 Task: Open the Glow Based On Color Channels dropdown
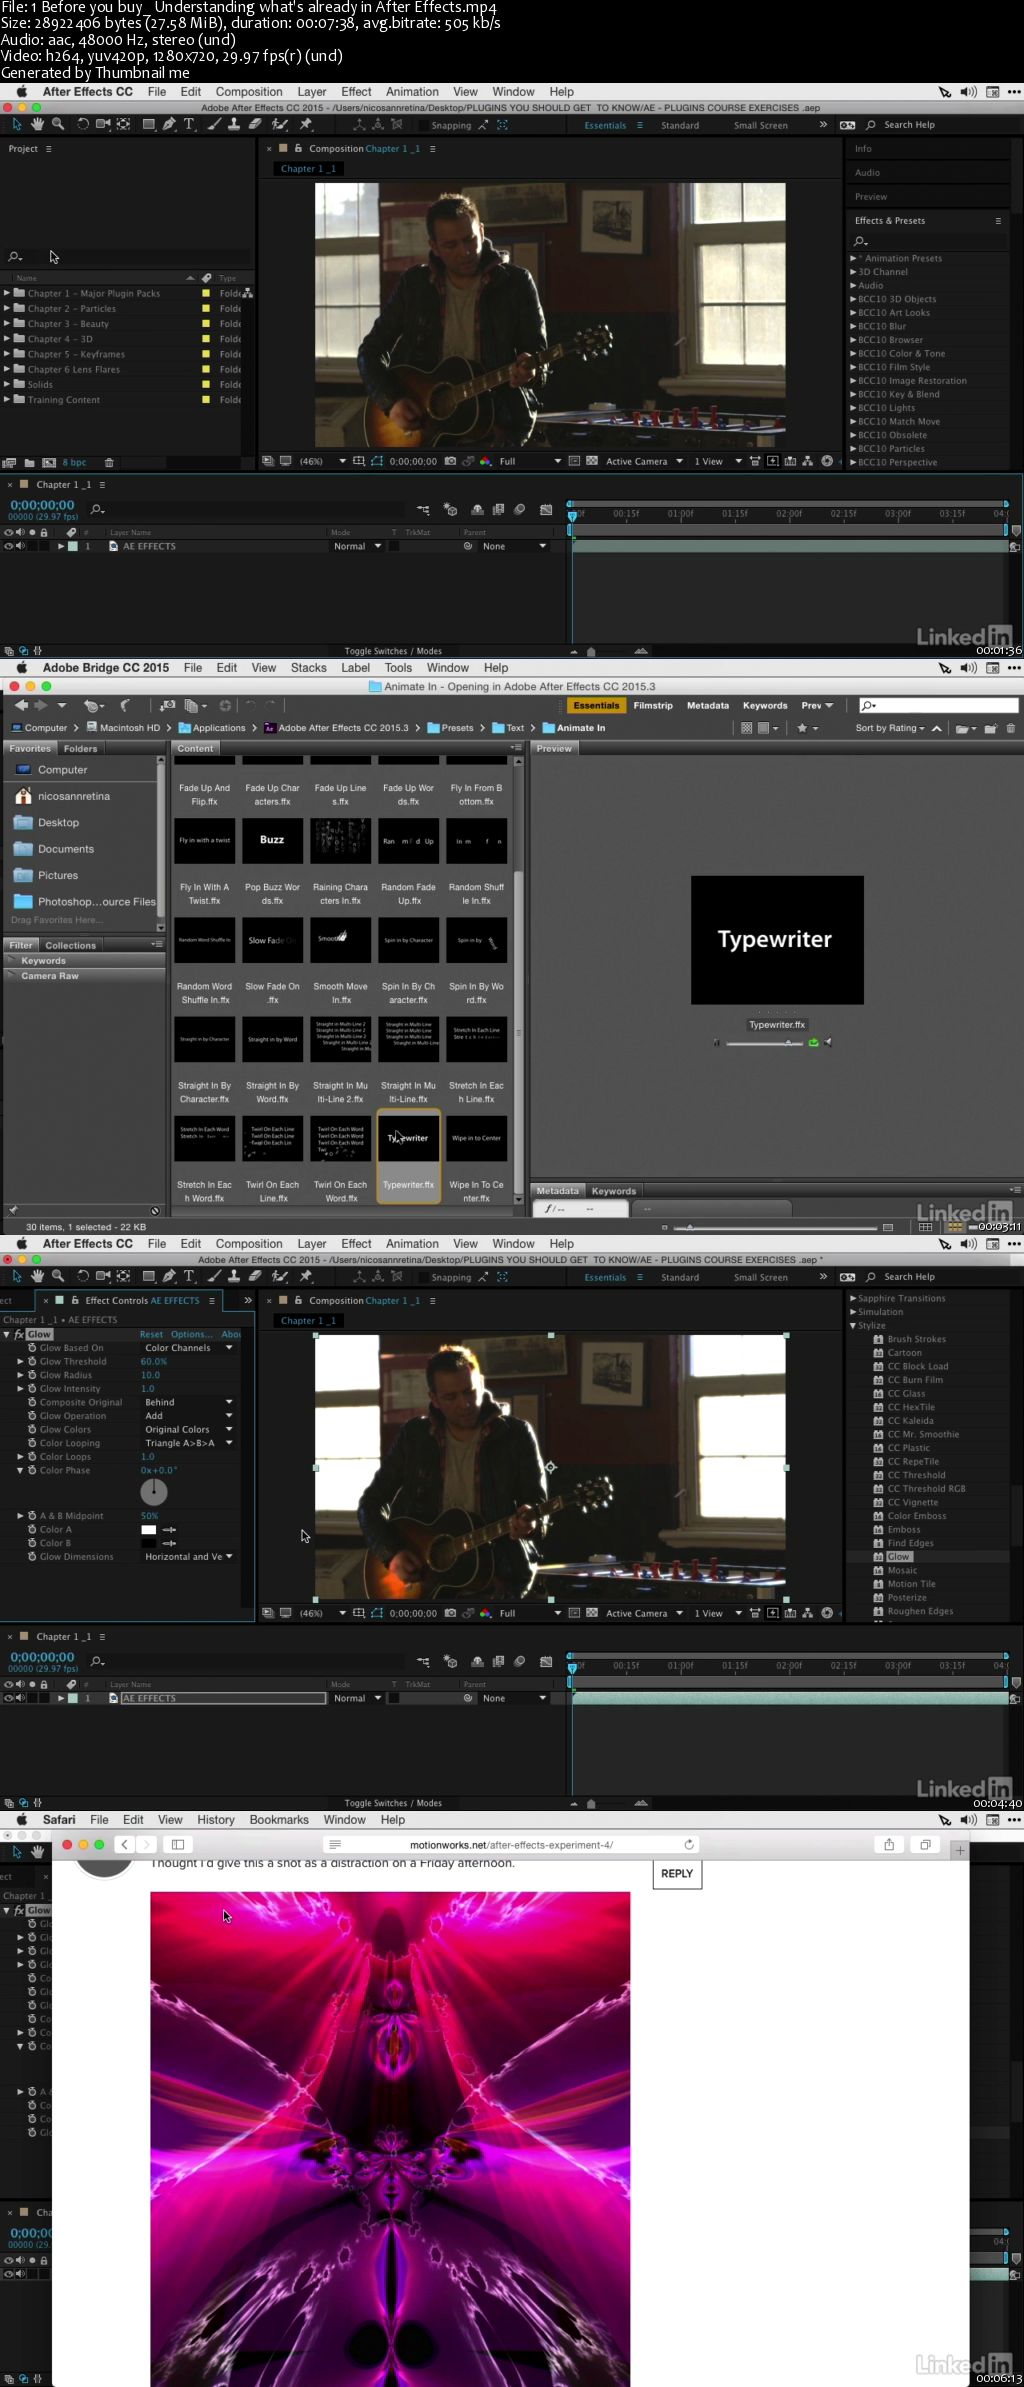(x=188, y=1348)
